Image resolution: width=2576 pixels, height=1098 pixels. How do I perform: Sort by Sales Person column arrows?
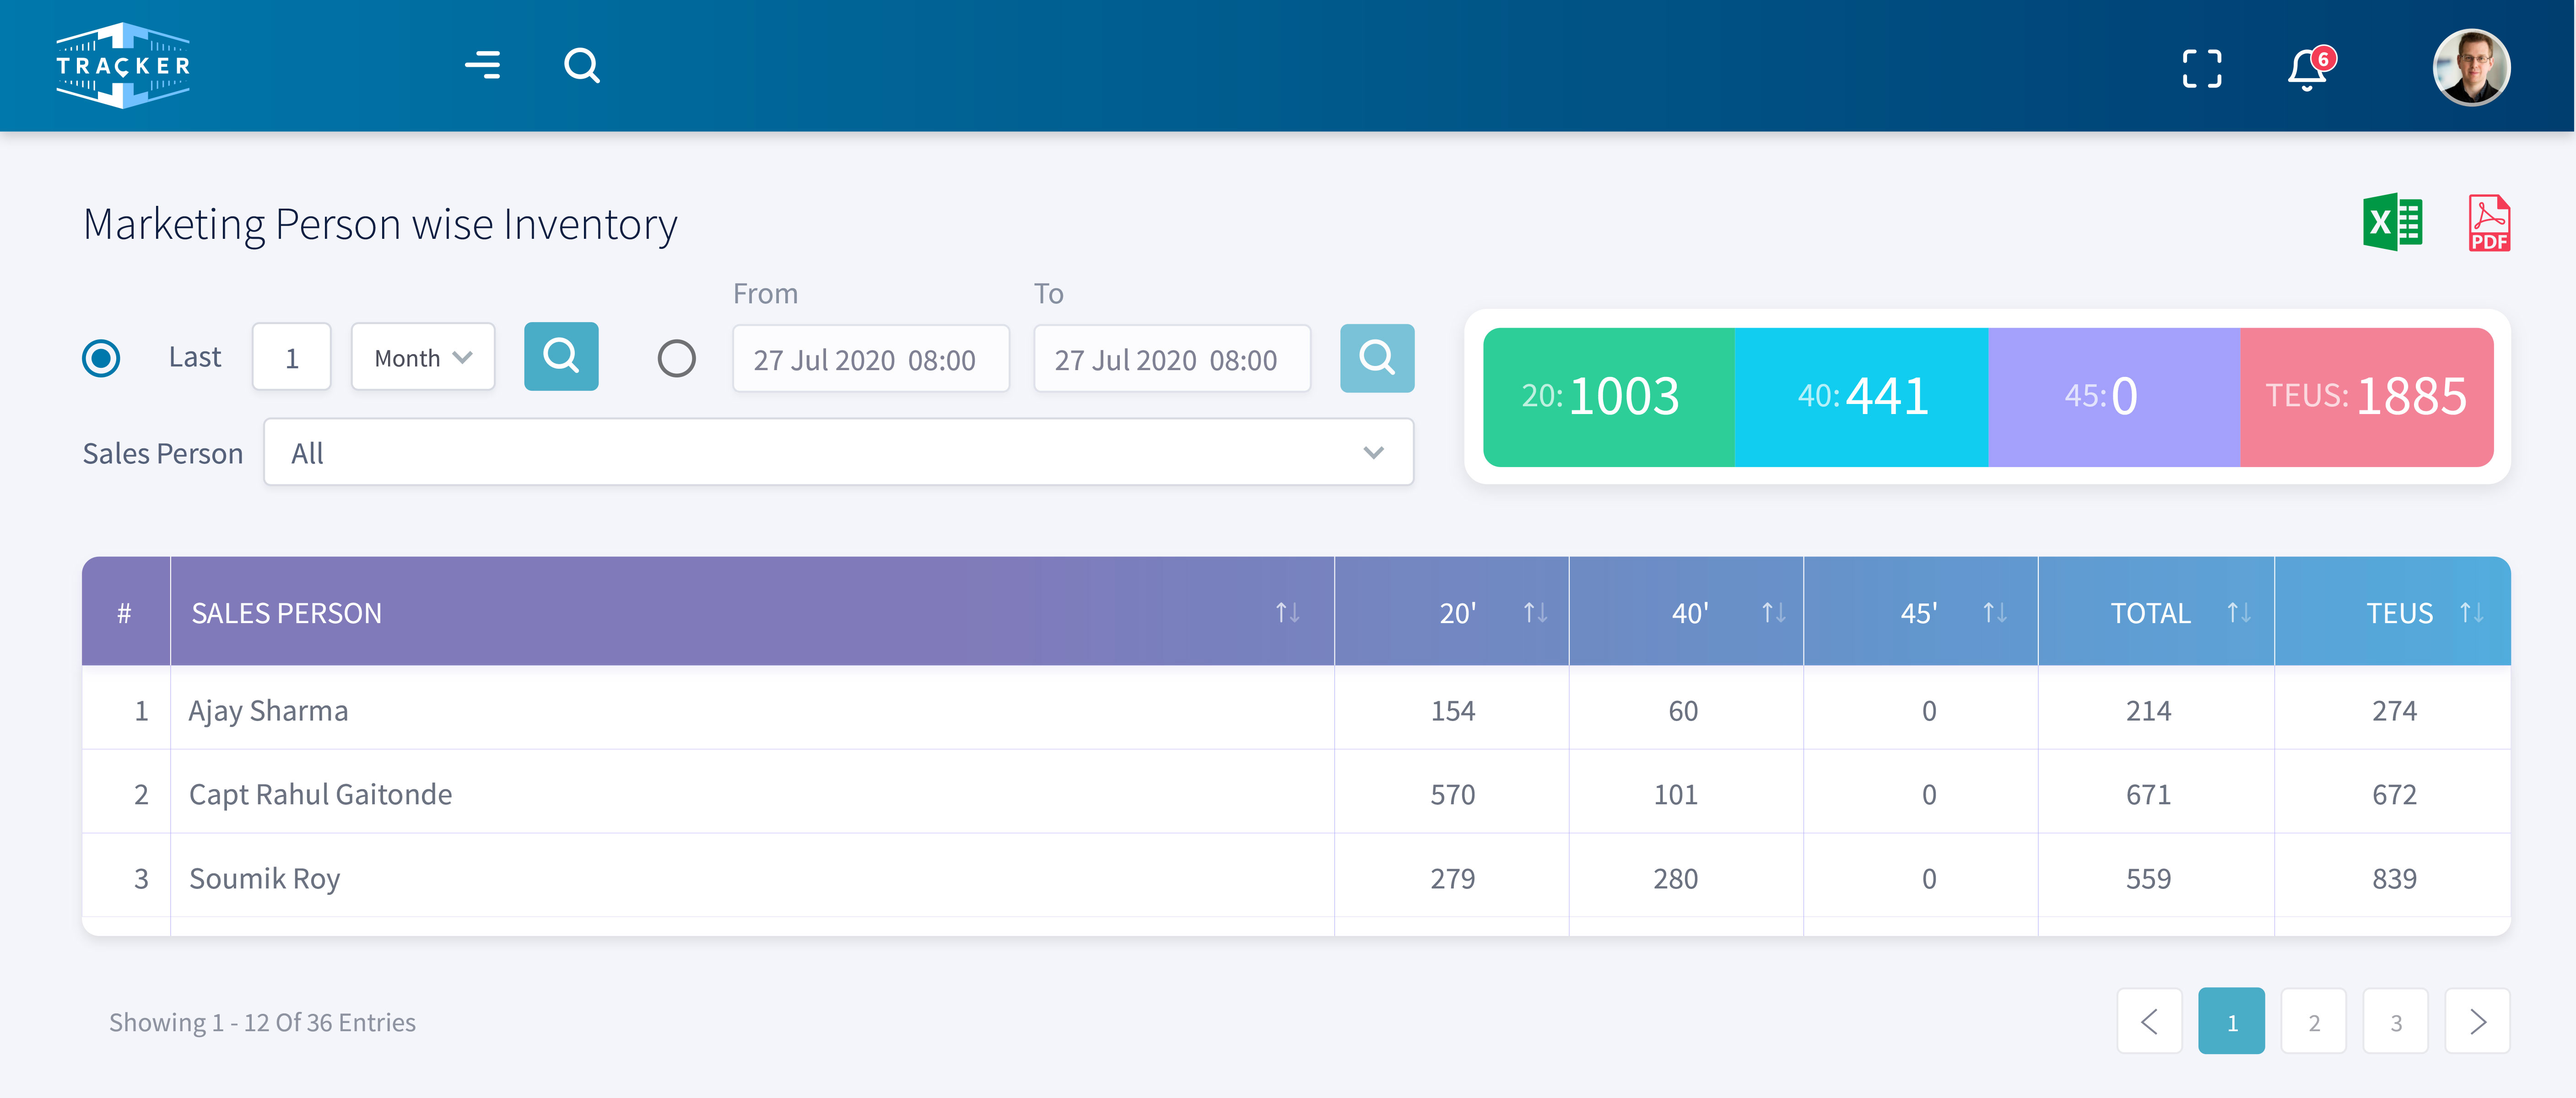(1288, 612)
